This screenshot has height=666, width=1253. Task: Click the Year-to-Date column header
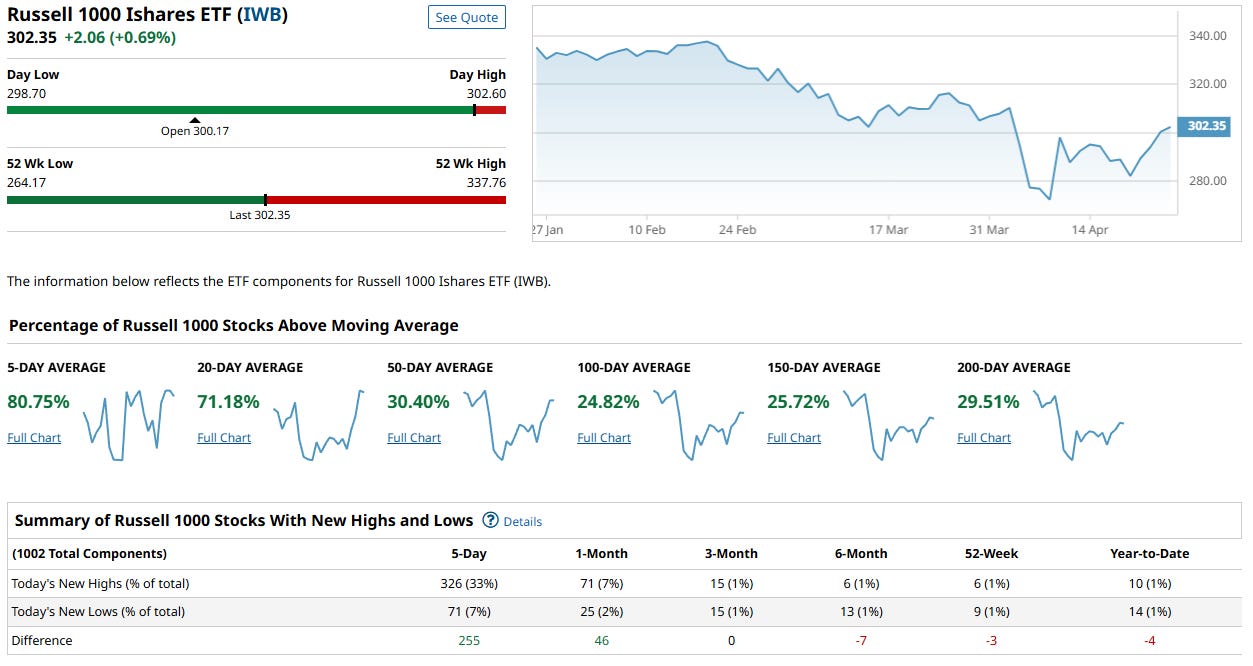(1150, 553)
